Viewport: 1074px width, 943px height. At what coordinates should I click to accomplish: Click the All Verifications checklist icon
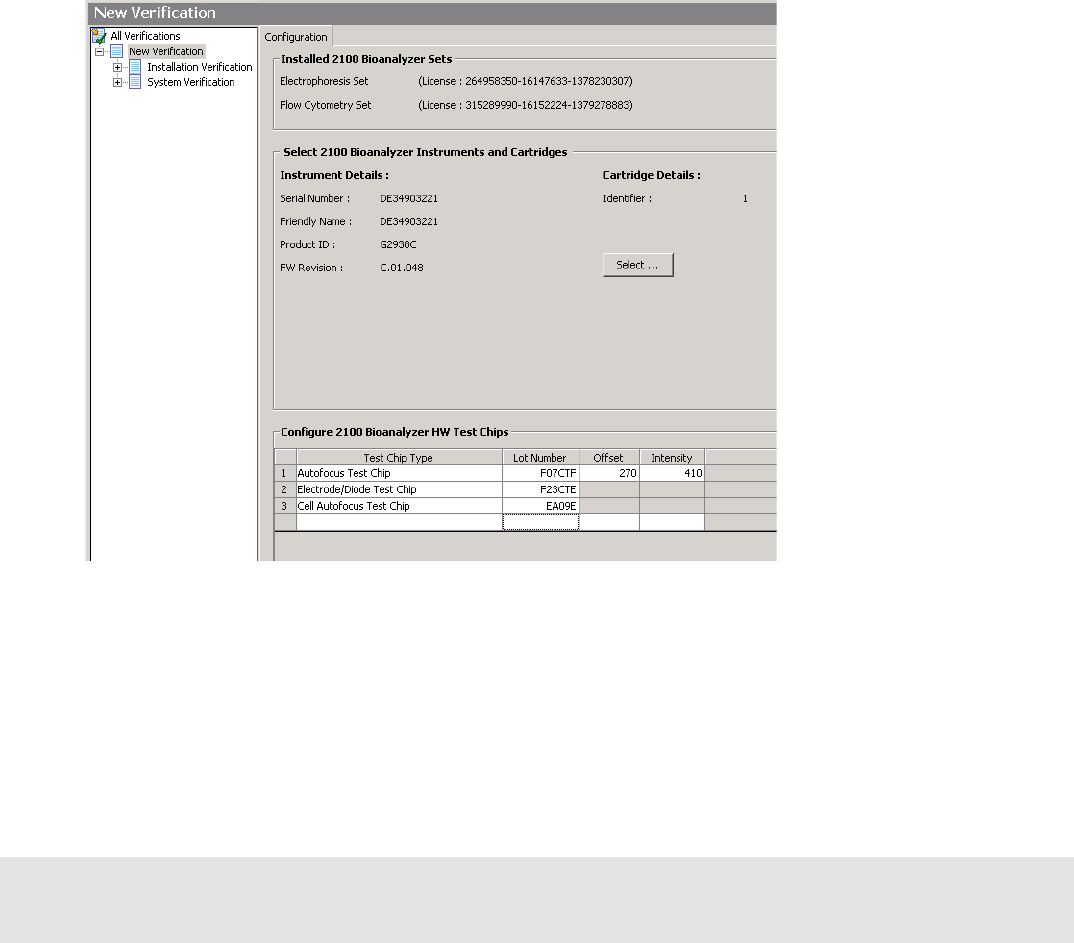pyautogui.click(x=99, y=36)
